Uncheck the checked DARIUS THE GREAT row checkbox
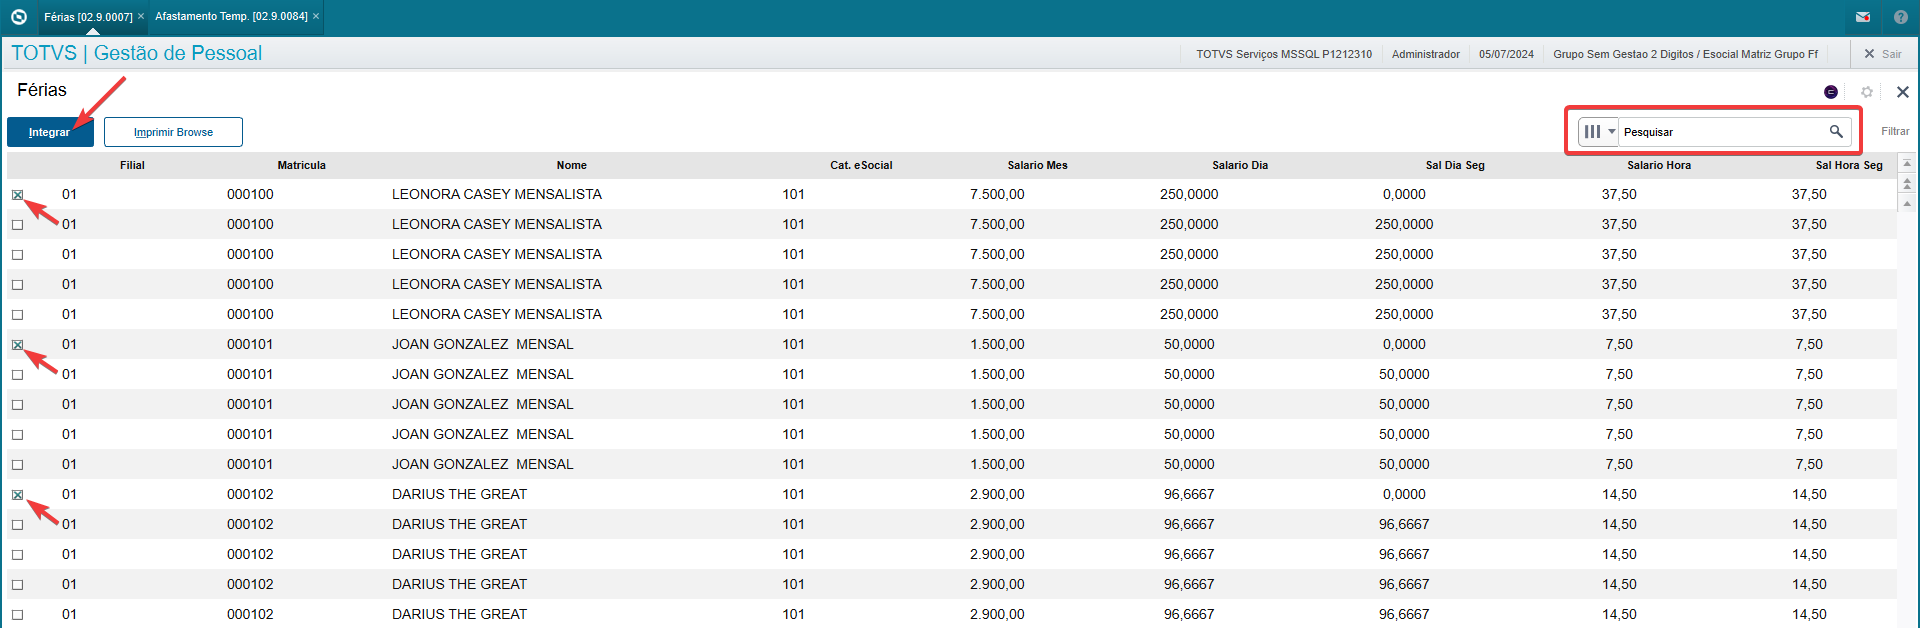Image resolution: width=1920 pixels, height=628 pixels. click(x=17, y=495)
